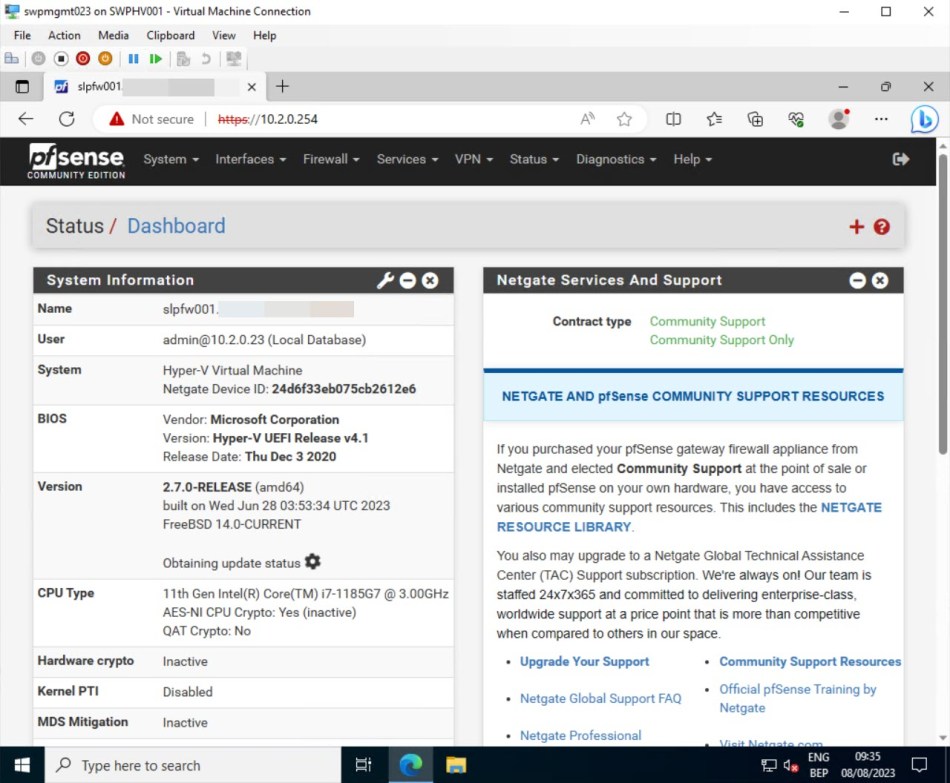Follow the Netgate Global Support FAQ link
The height and width of the screenshot is (783, 950).
click(601, 698)
